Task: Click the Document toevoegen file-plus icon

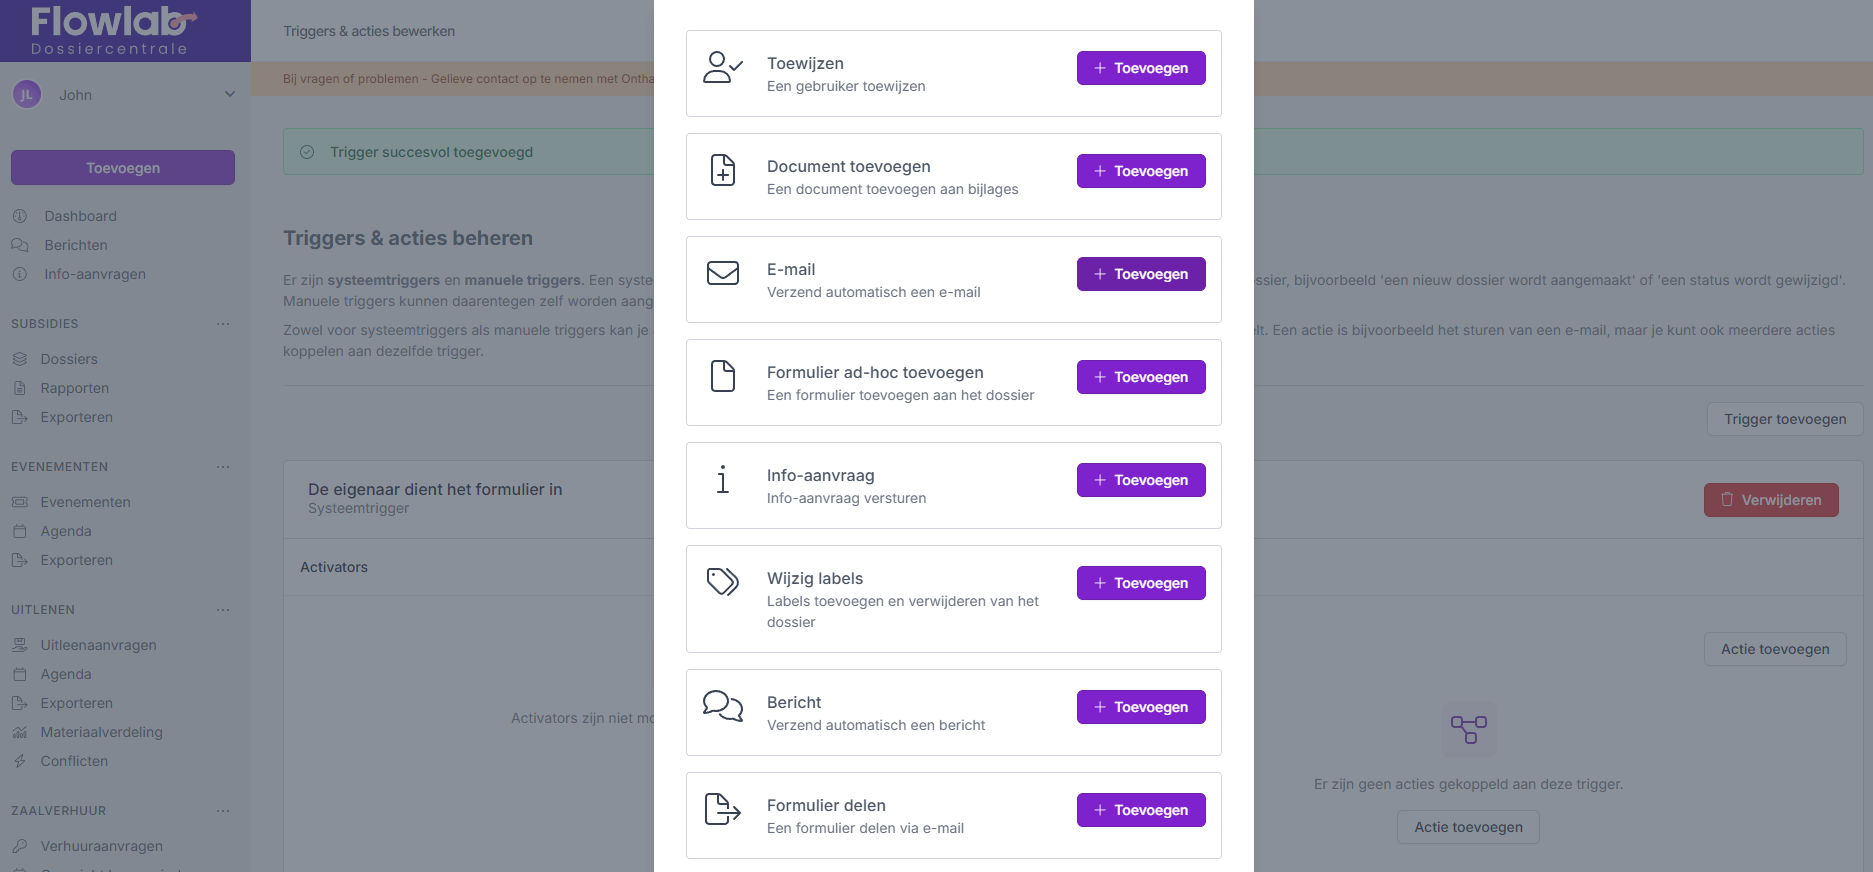Action: click(722, 171)
